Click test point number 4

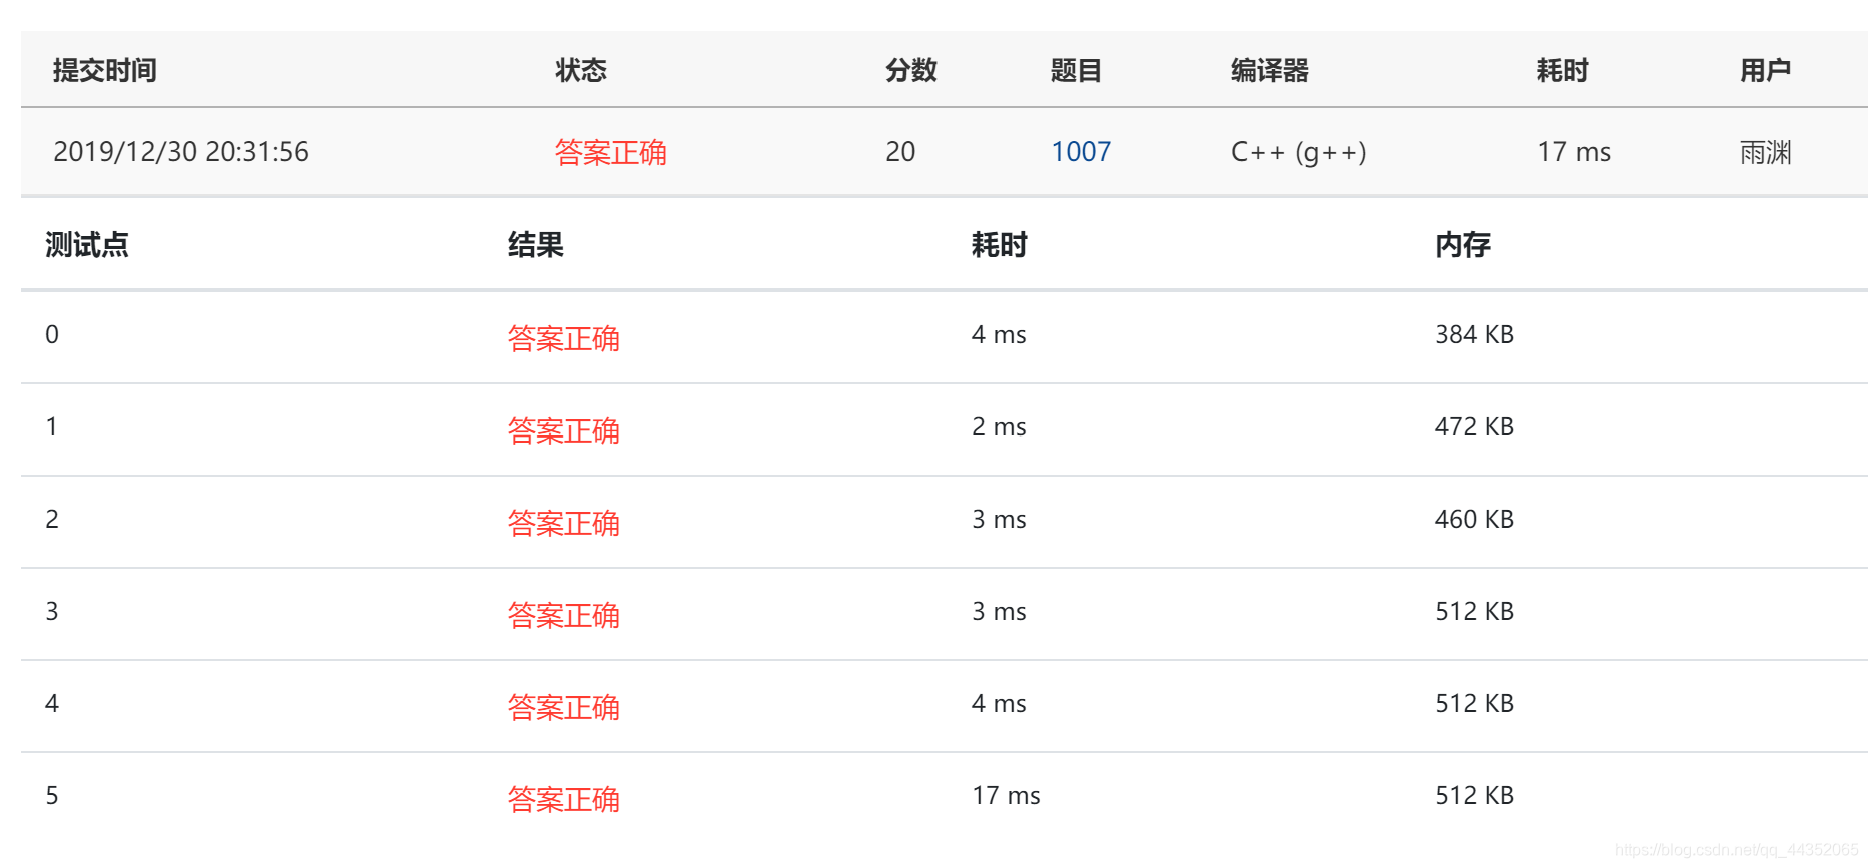(x=52, y=703)
